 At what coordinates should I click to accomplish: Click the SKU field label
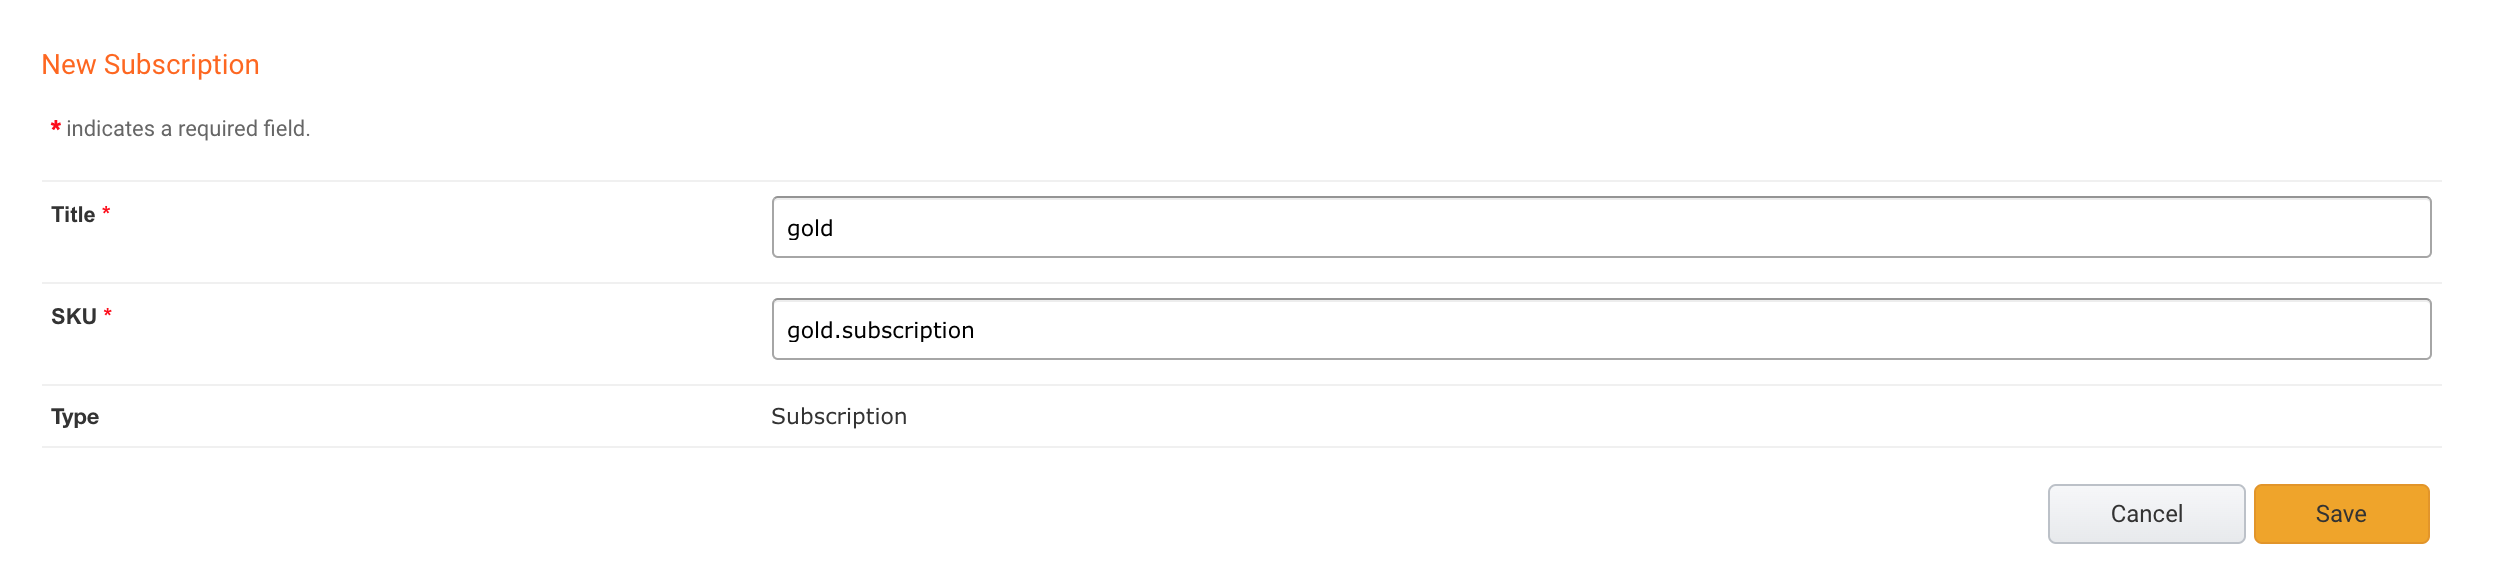tap(74, 316)
